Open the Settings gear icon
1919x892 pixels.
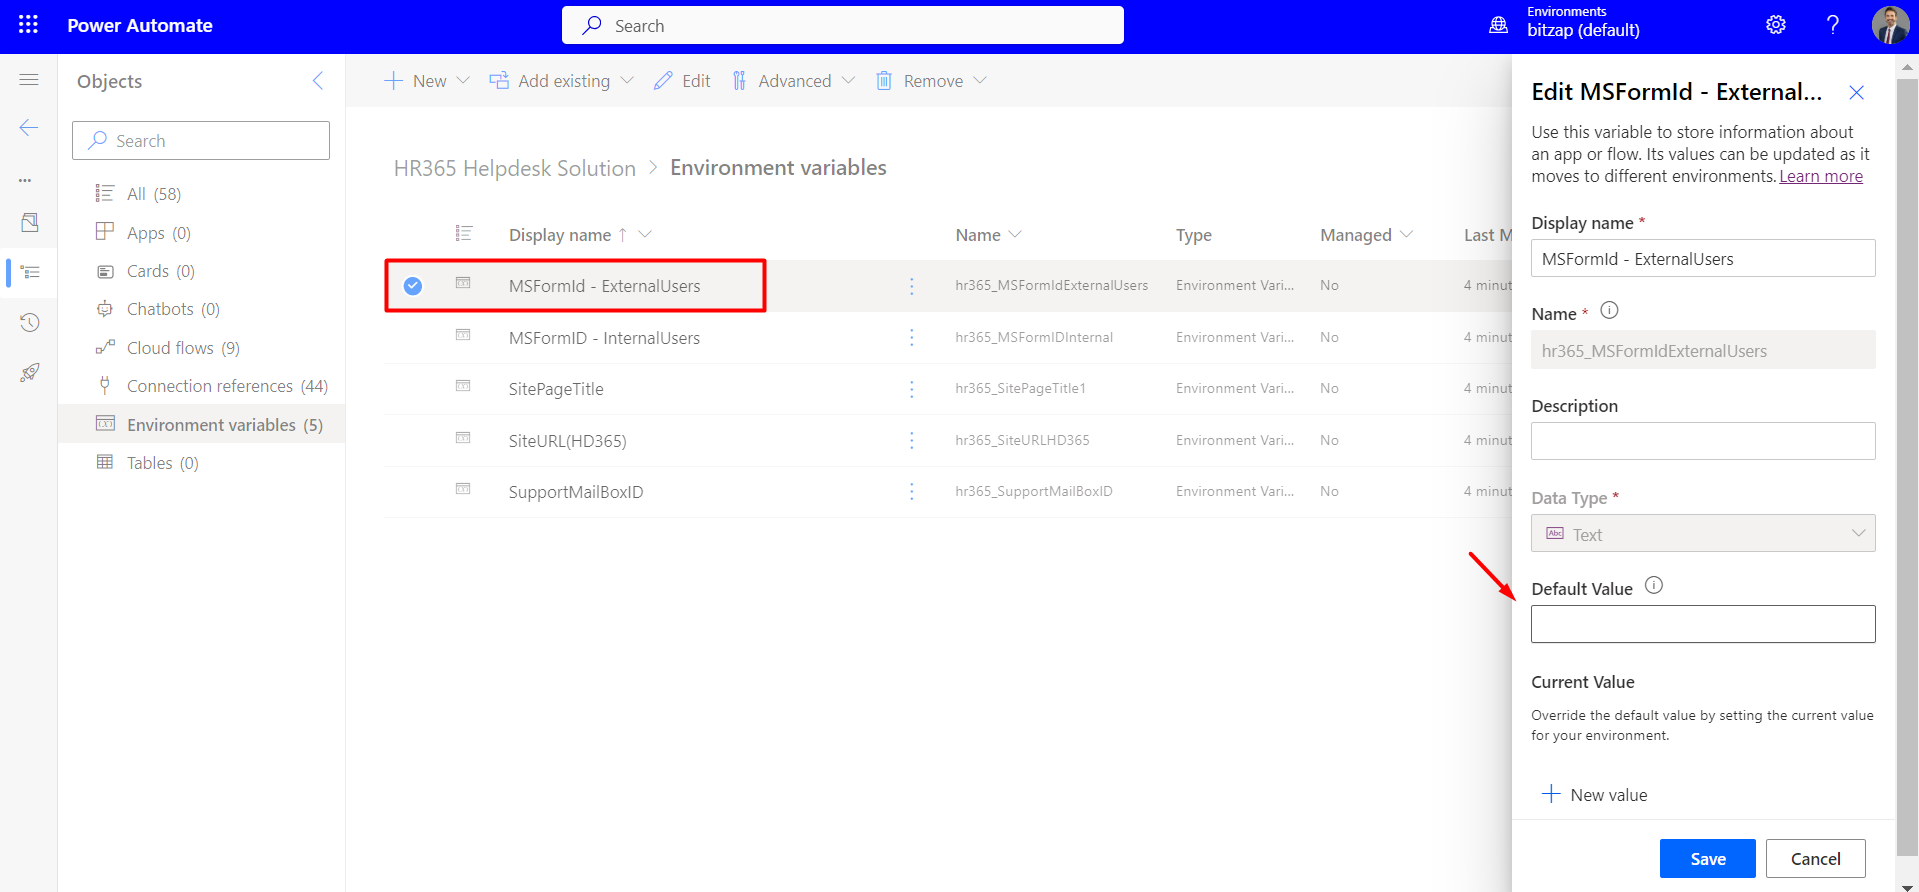(x=1776, y=25)
